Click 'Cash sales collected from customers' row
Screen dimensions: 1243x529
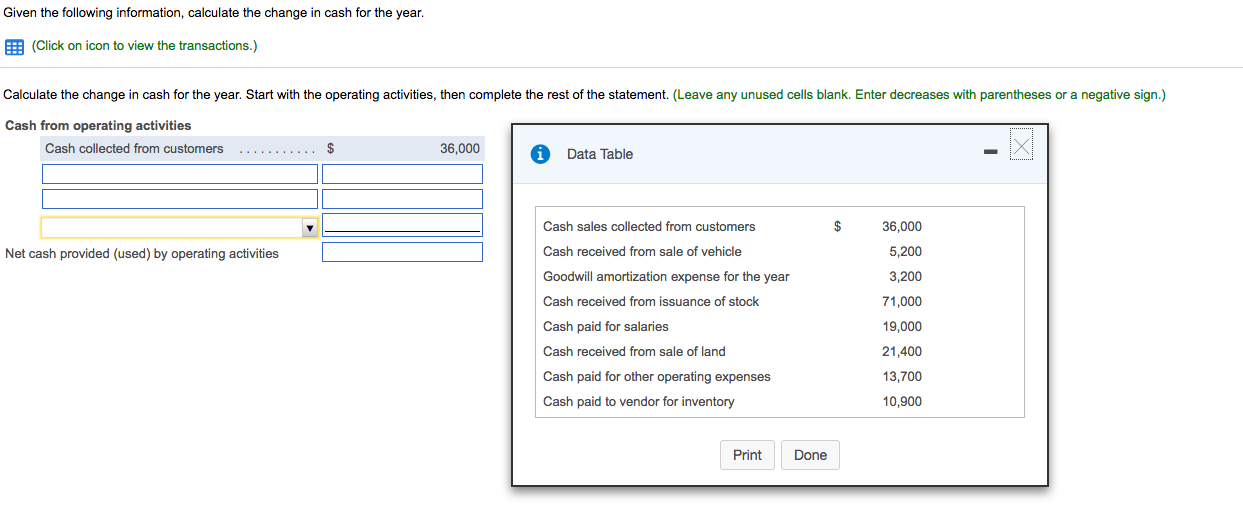(x=779, y=227)
